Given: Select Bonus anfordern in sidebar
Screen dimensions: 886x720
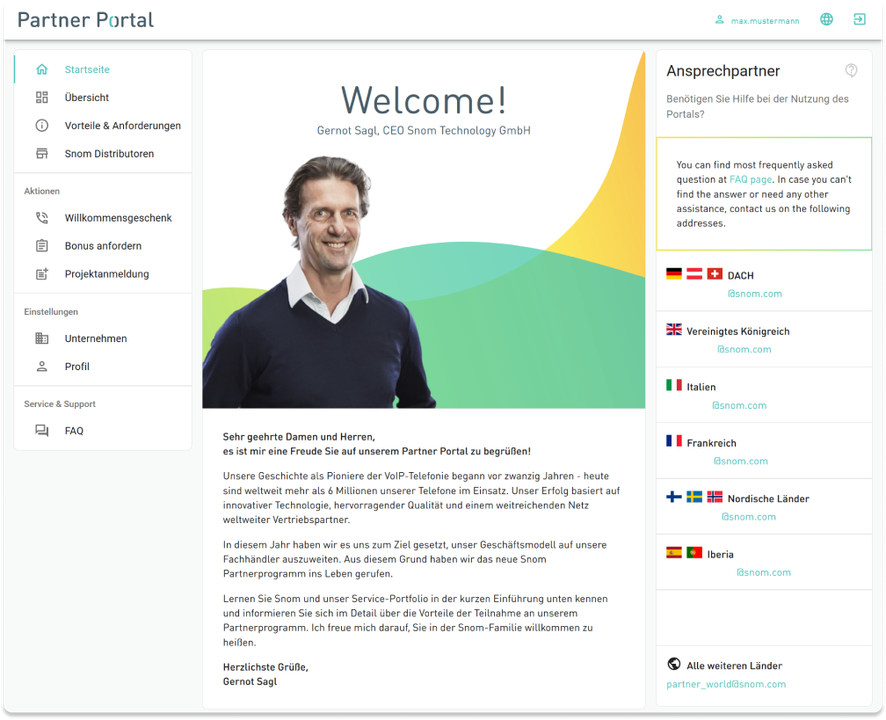Looking at the screenshot, I should [103, 246].
